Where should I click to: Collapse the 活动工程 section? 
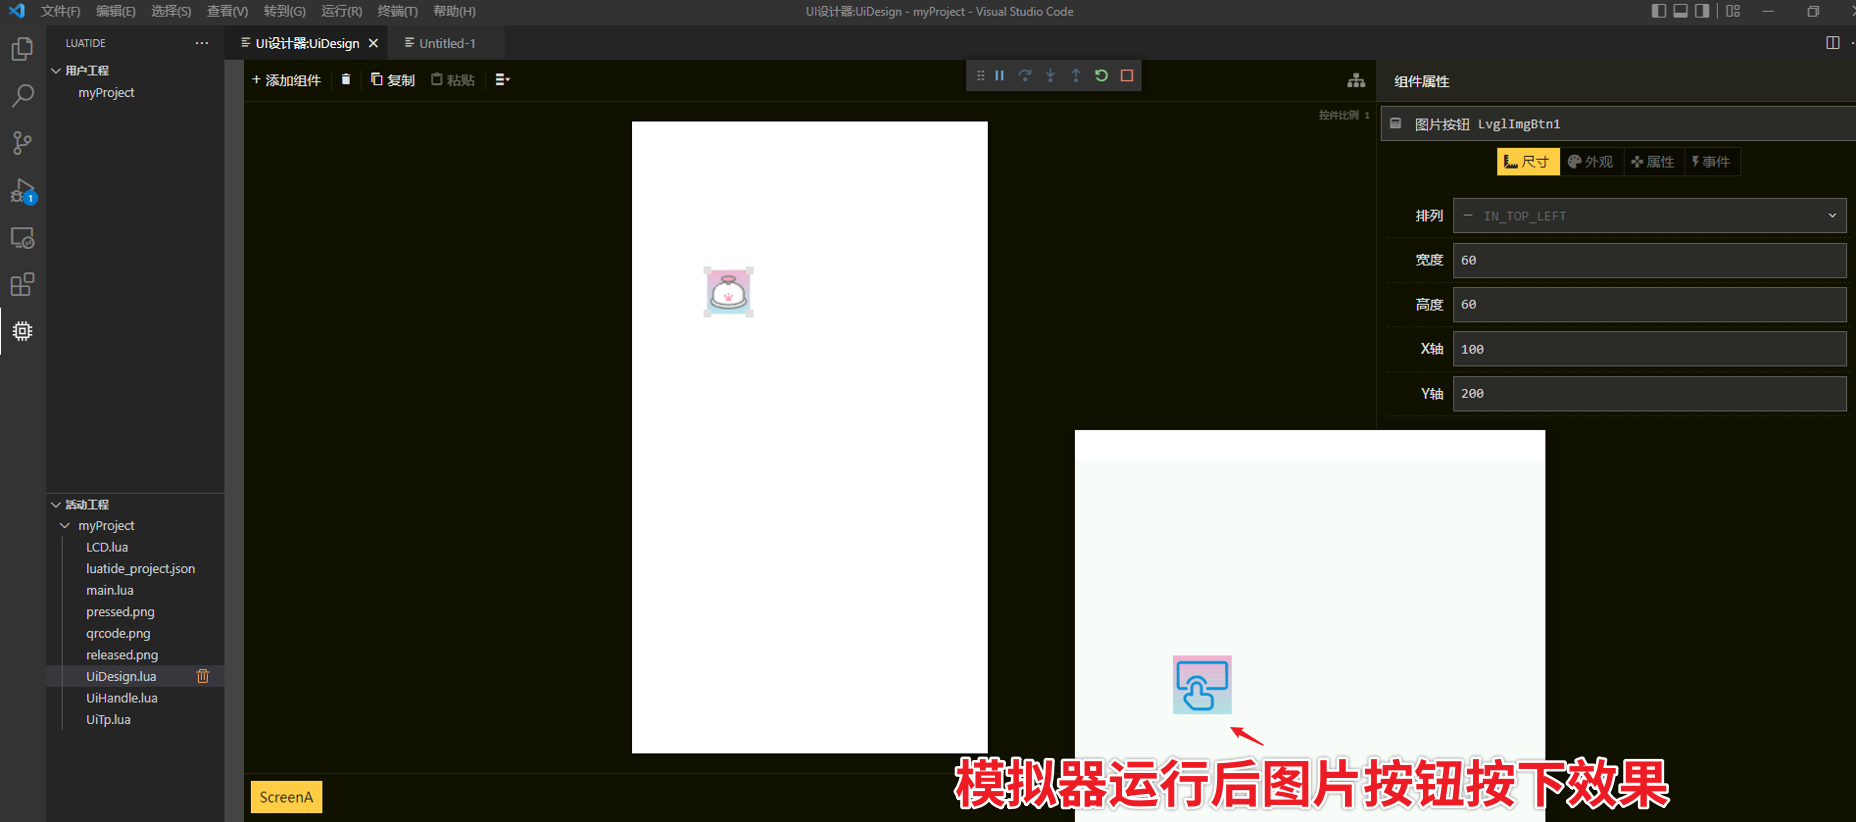[x=56, y=505]
